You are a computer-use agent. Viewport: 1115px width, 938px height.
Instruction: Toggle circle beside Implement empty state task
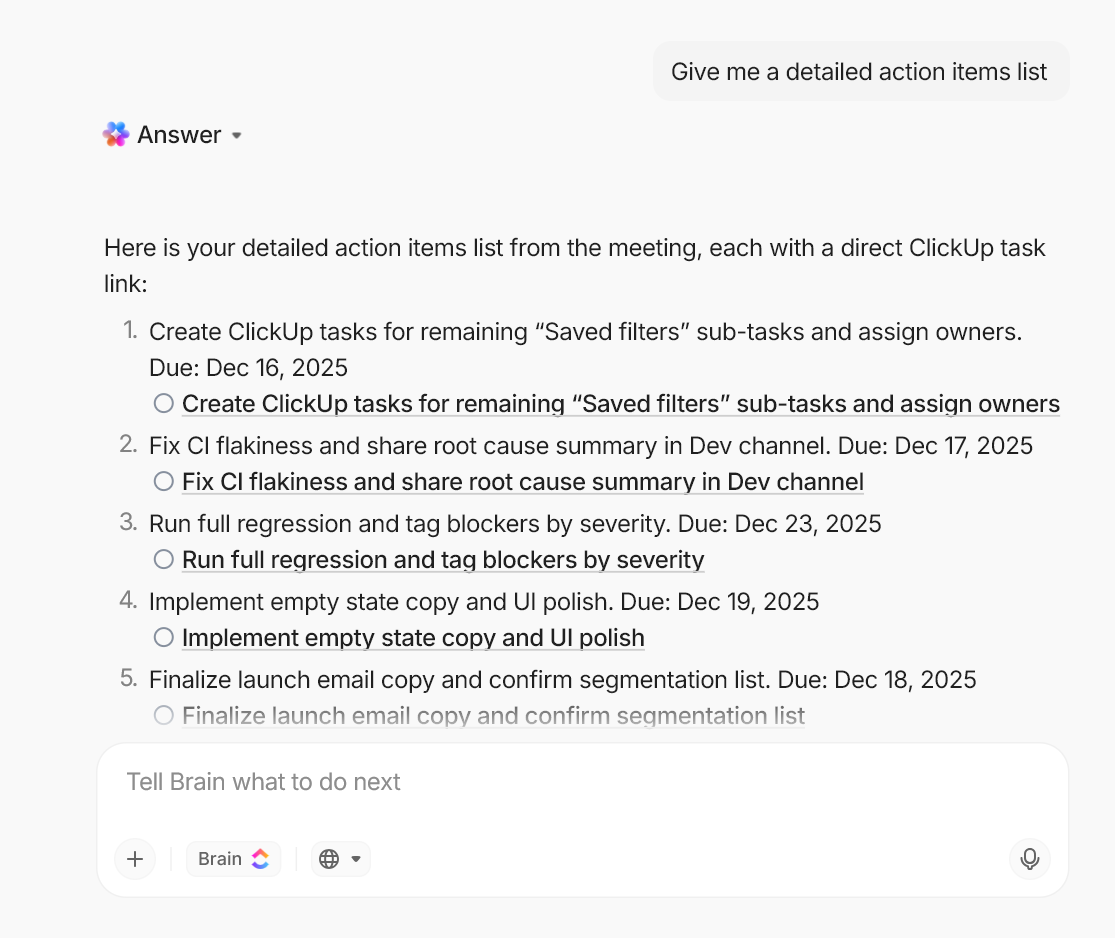163,637
